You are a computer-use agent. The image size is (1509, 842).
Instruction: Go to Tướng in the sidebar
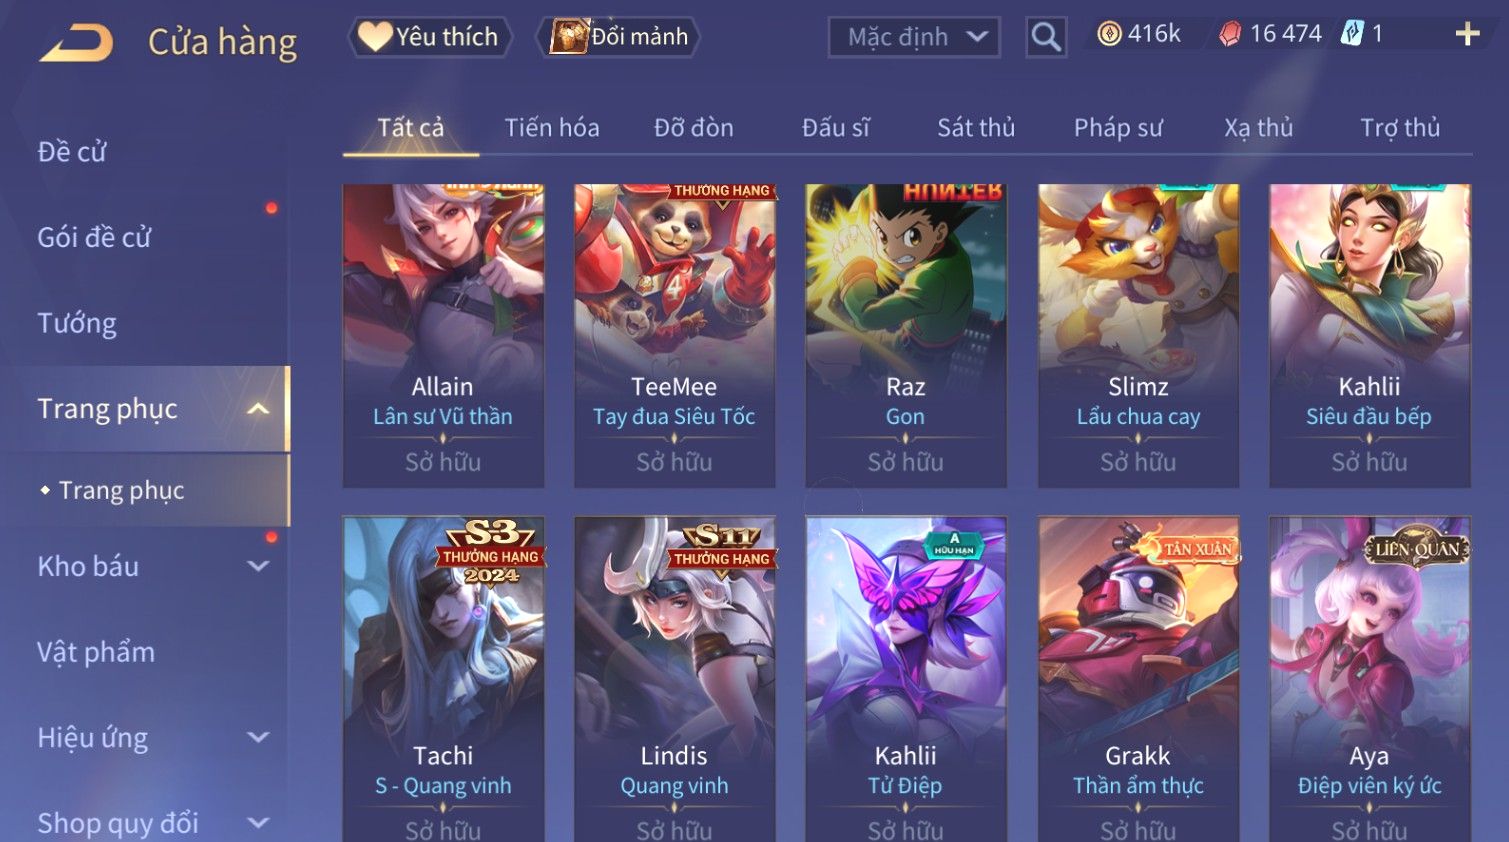click(x=77, y=323)
